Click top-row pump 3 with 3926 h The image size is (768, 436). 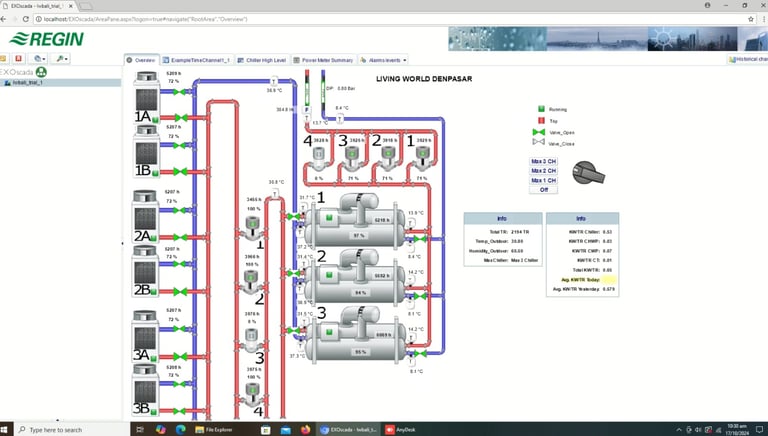pyautogui.click(x=352, y=157)
